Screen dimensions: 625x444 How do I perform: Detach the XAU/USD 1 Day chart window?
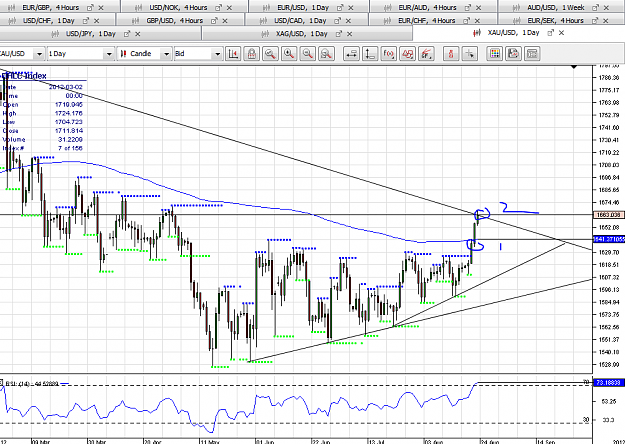pyautogui.click(x=550, y=33)
